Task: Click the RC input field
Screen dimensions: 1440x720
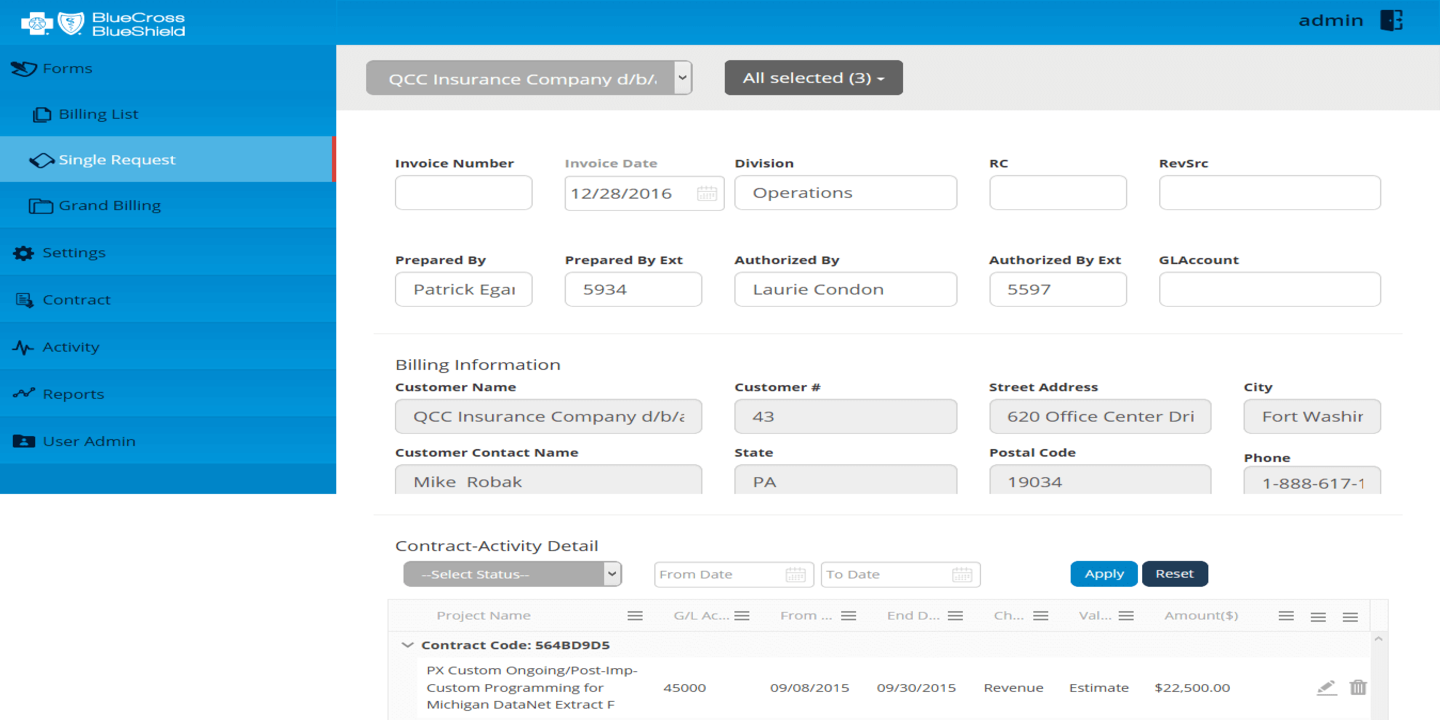Action: click(1058, 193)
